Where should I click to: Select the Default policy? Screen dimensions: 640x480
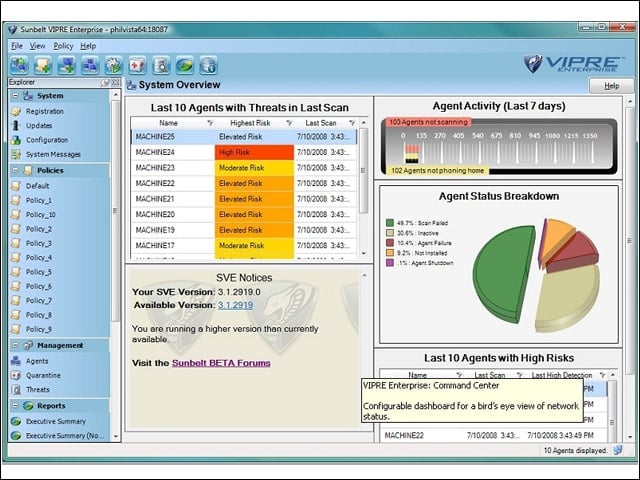pyautogui.click(x=37, y=186)
